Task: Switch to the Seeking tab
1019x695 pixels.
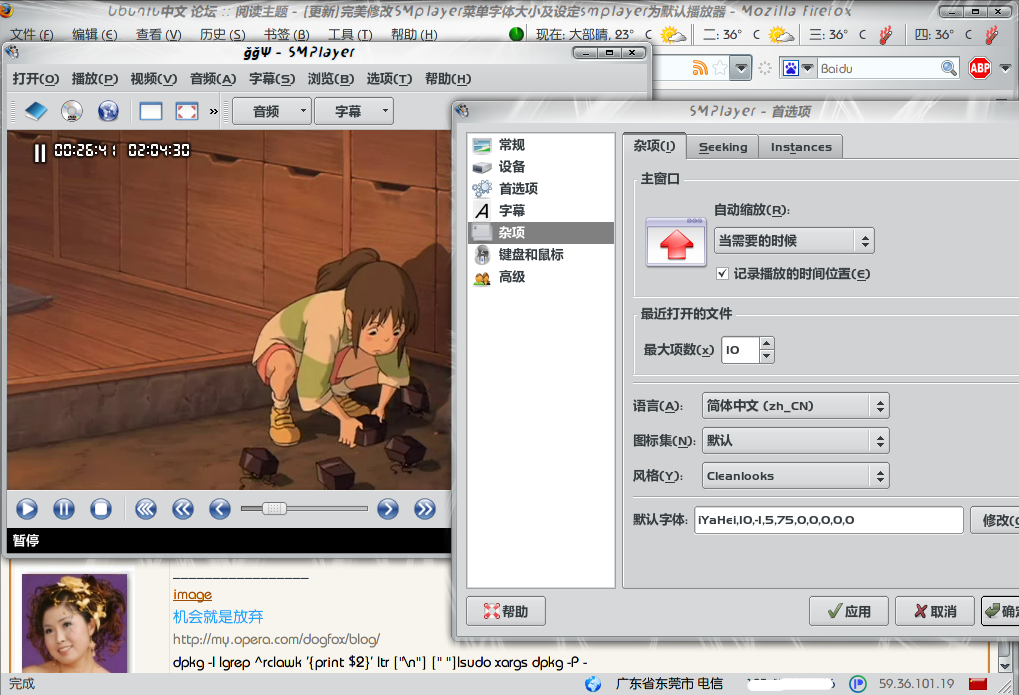Action: (723, 148)
